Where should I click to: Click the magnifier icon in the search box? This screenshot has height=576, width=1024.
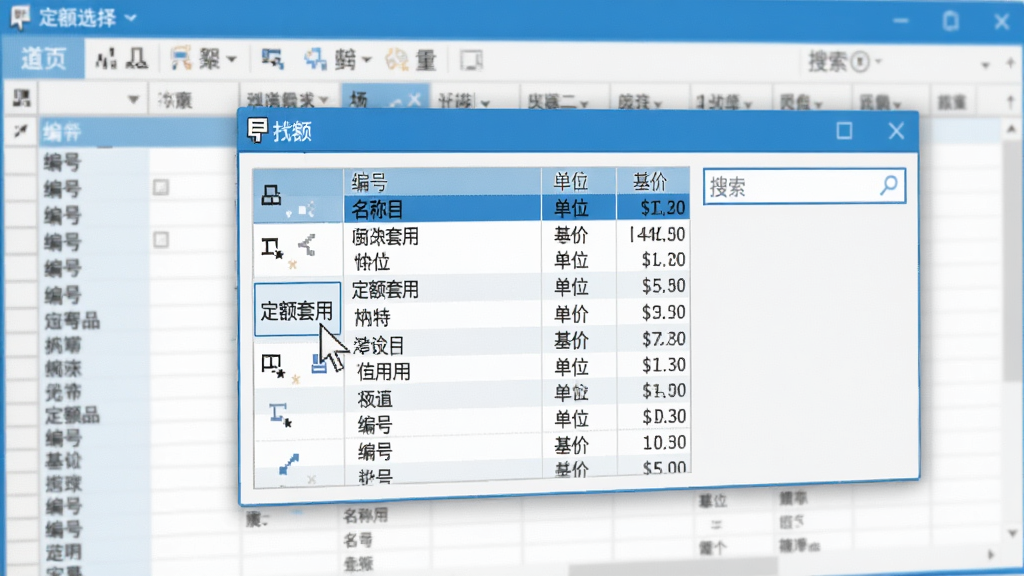pyautogui.click(x=888, y=185)
